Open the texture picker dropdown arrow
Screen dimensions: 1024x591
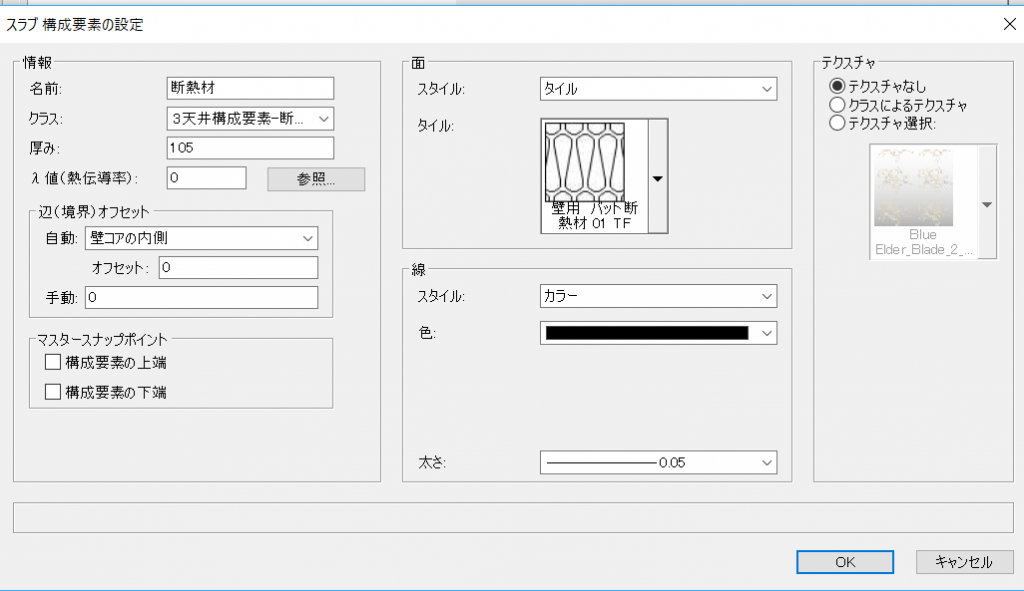[987, 204]
